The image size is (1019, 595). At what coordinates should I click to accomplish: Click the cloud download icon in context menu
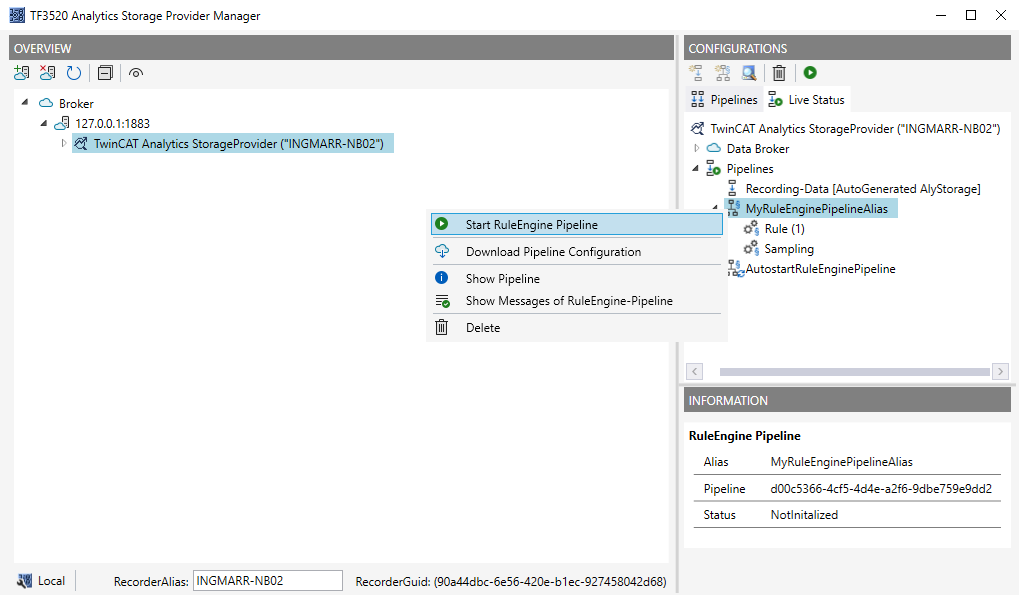442,251
